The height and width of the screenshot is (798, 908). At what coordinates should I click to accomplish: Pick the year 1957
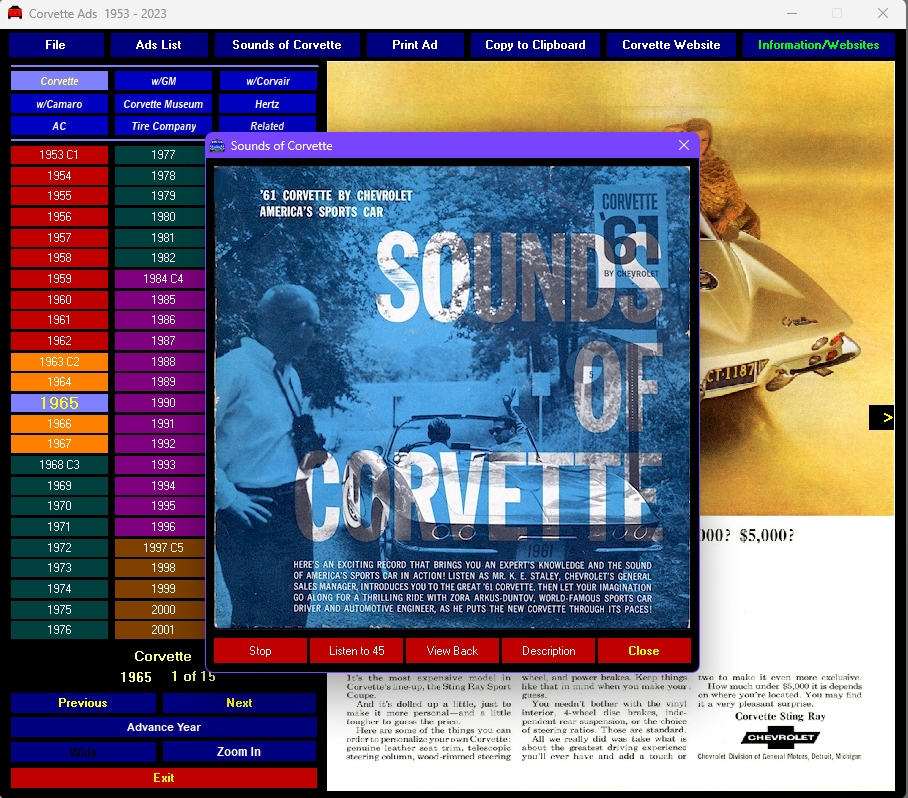pos(59,237)
